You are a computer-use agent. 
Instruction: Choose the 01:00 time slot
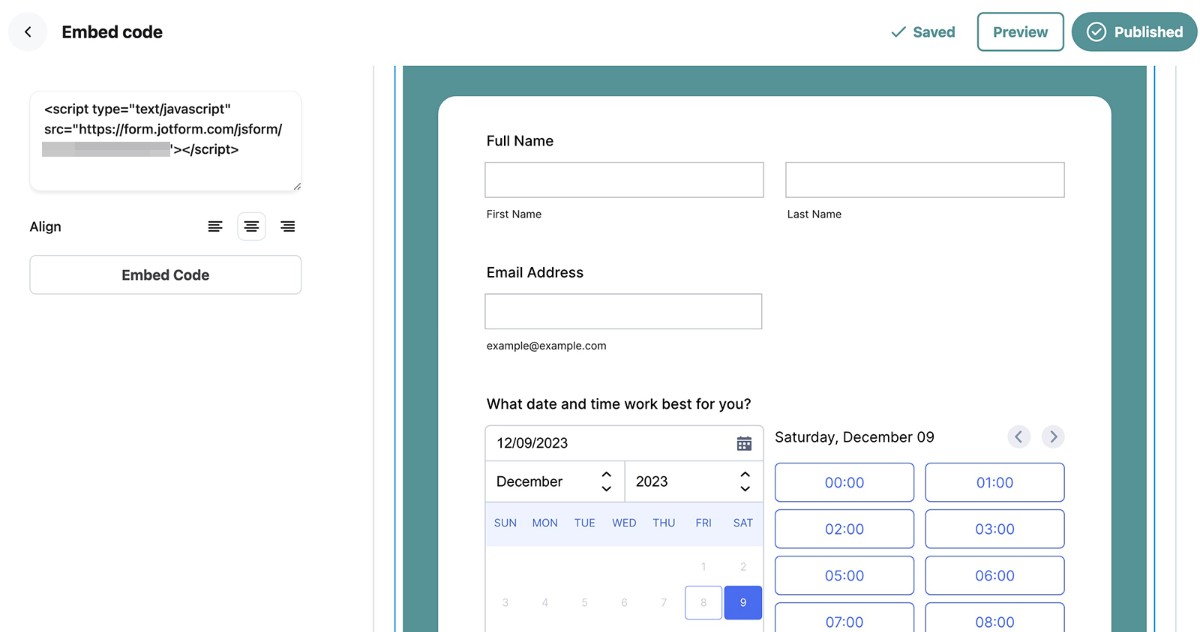point(995,482)
